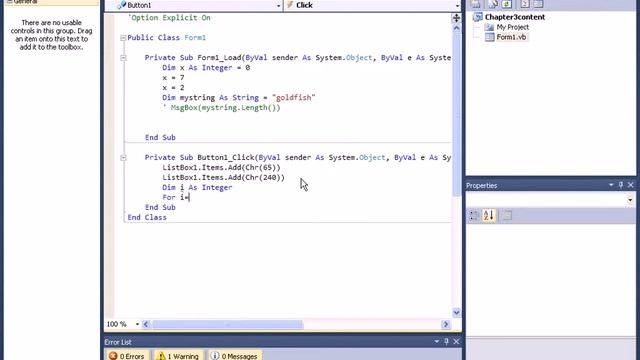The height and width of the screenshot is (360, 640).
Task: Place cursor at end of For i= line
Action: click(190, 198)
